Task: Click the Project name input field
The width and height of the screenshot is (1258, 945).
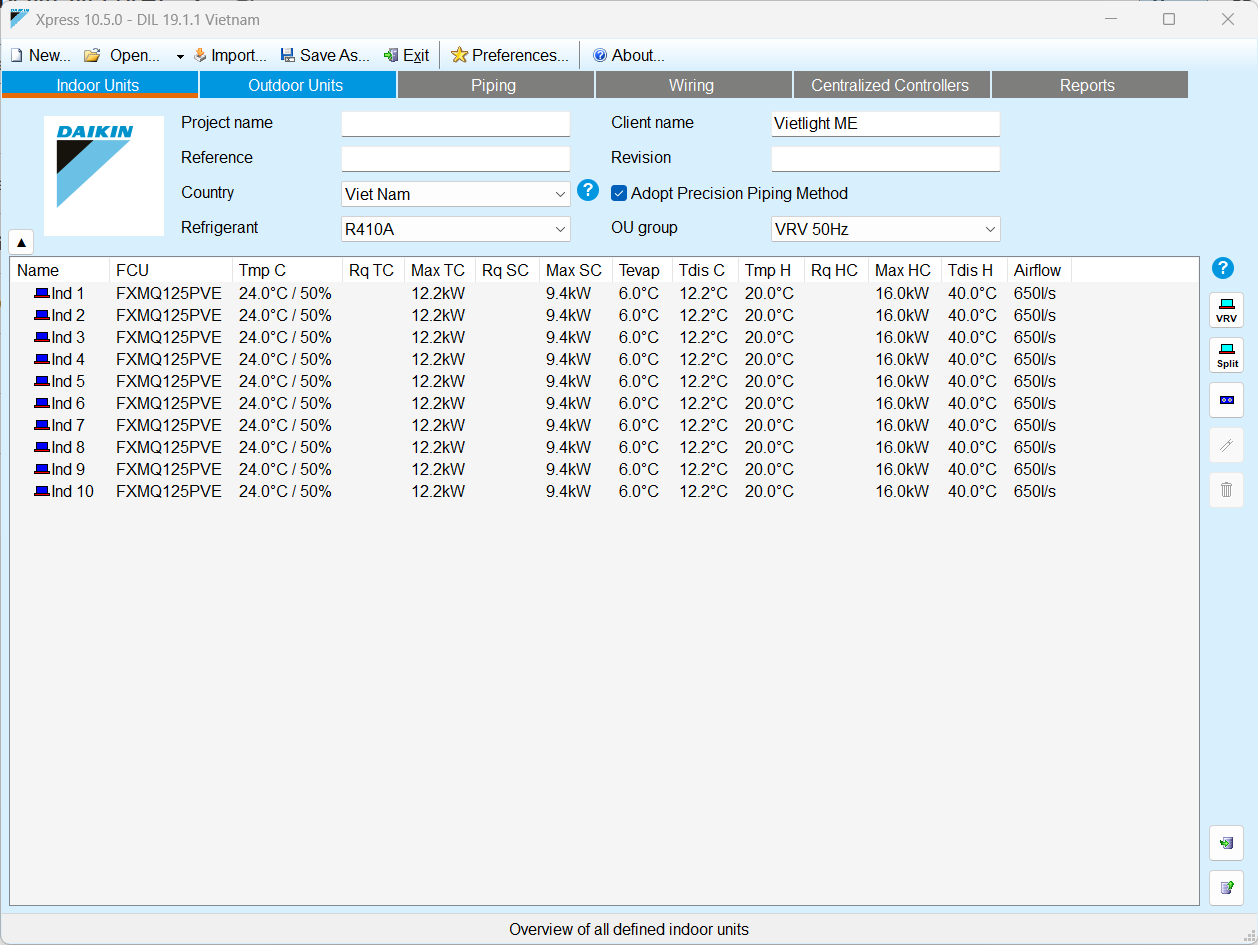Action: (x=456, y=124)
